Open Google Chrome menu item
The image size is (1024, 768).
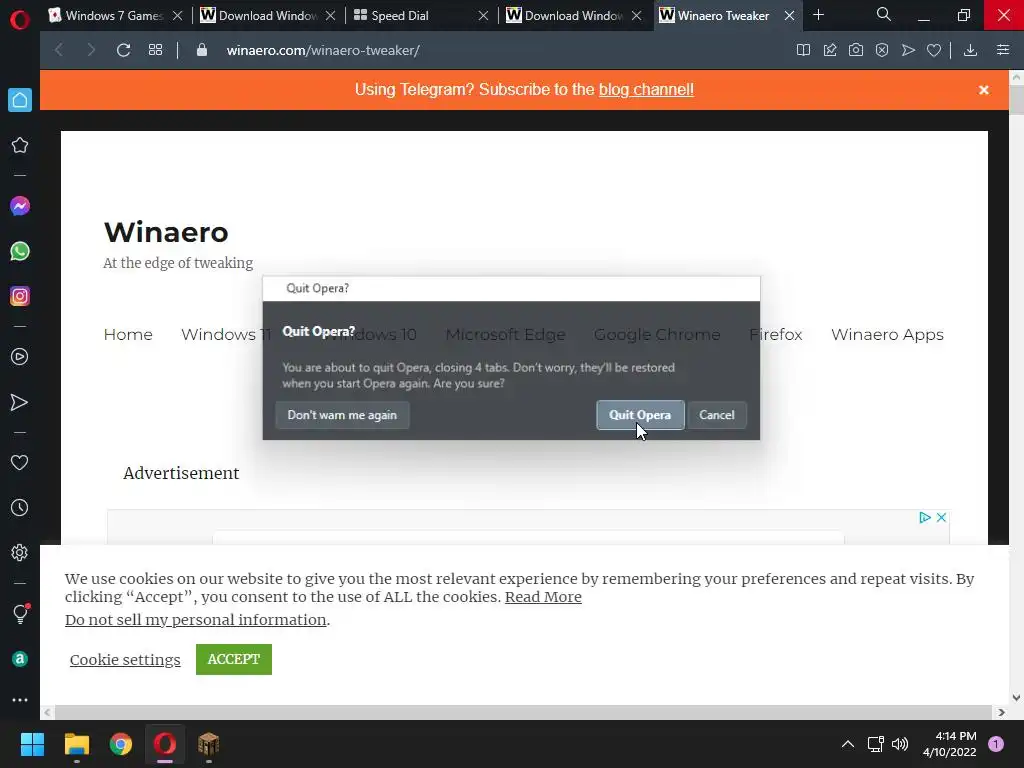coord(656,334)
